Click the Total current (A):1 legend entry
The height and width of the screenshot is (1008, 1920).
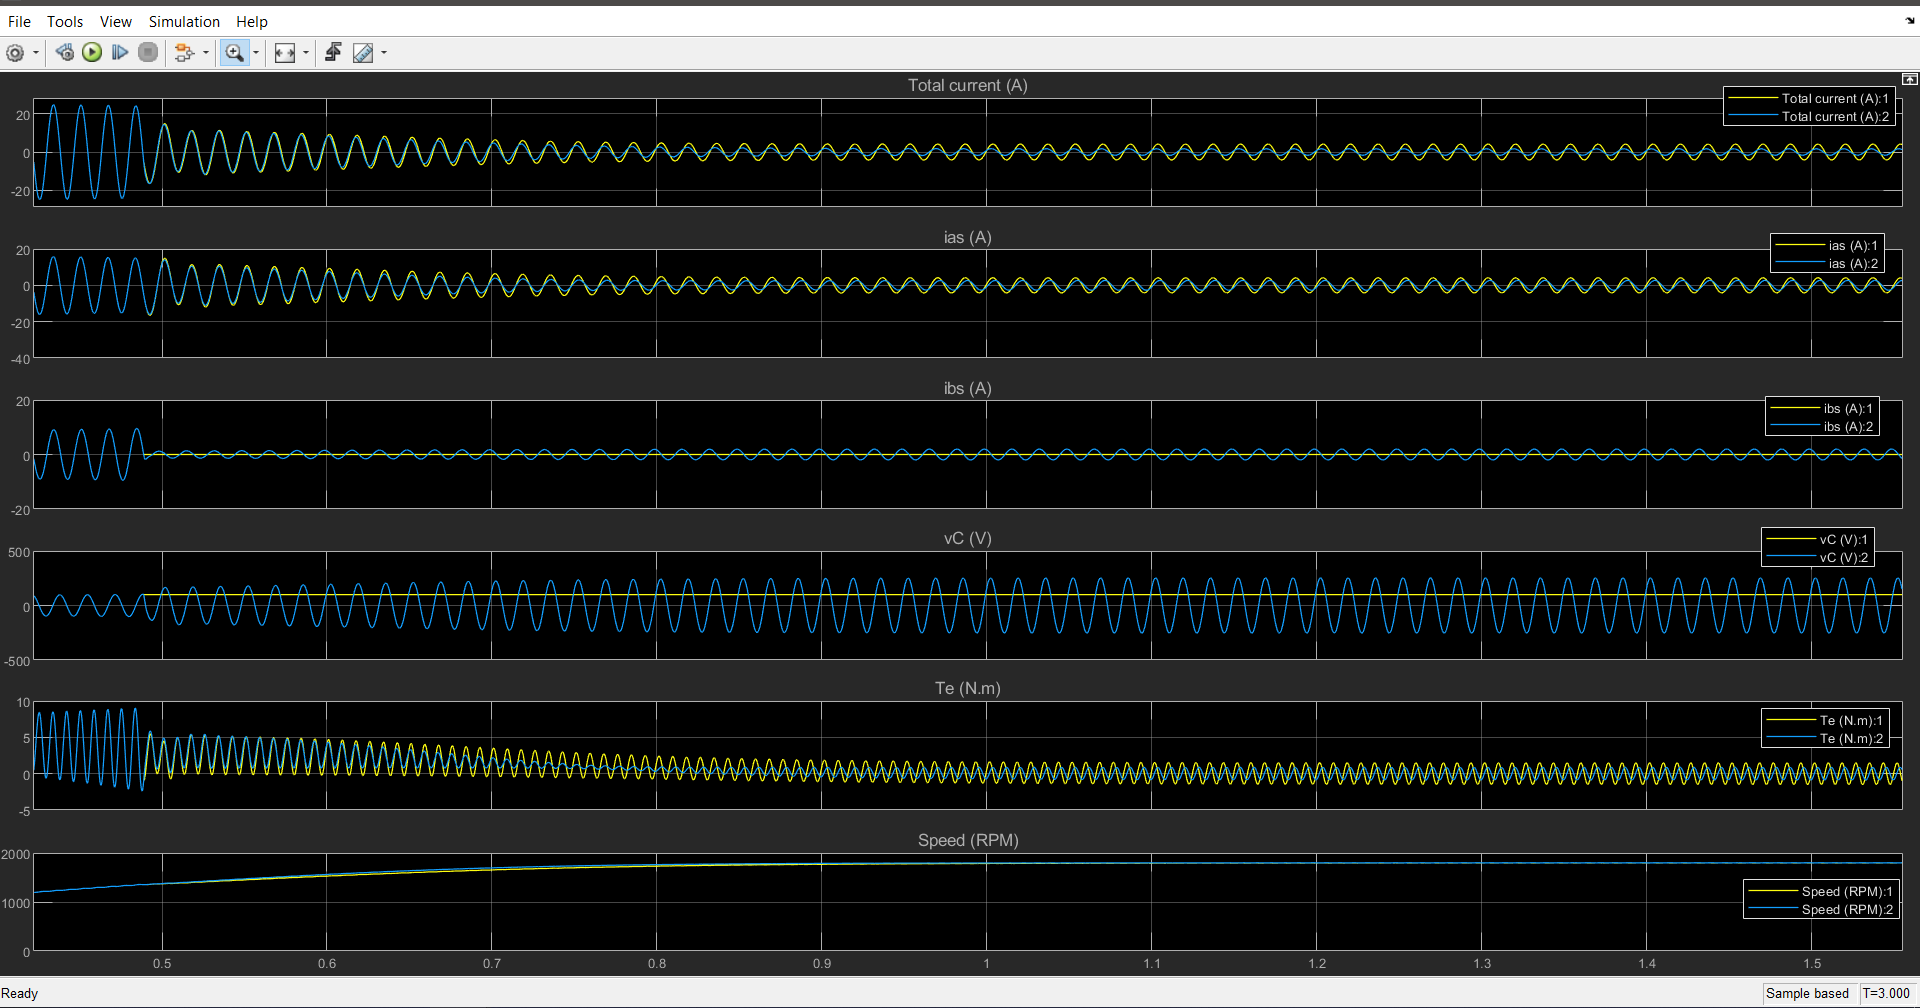tap(1834, 98)
